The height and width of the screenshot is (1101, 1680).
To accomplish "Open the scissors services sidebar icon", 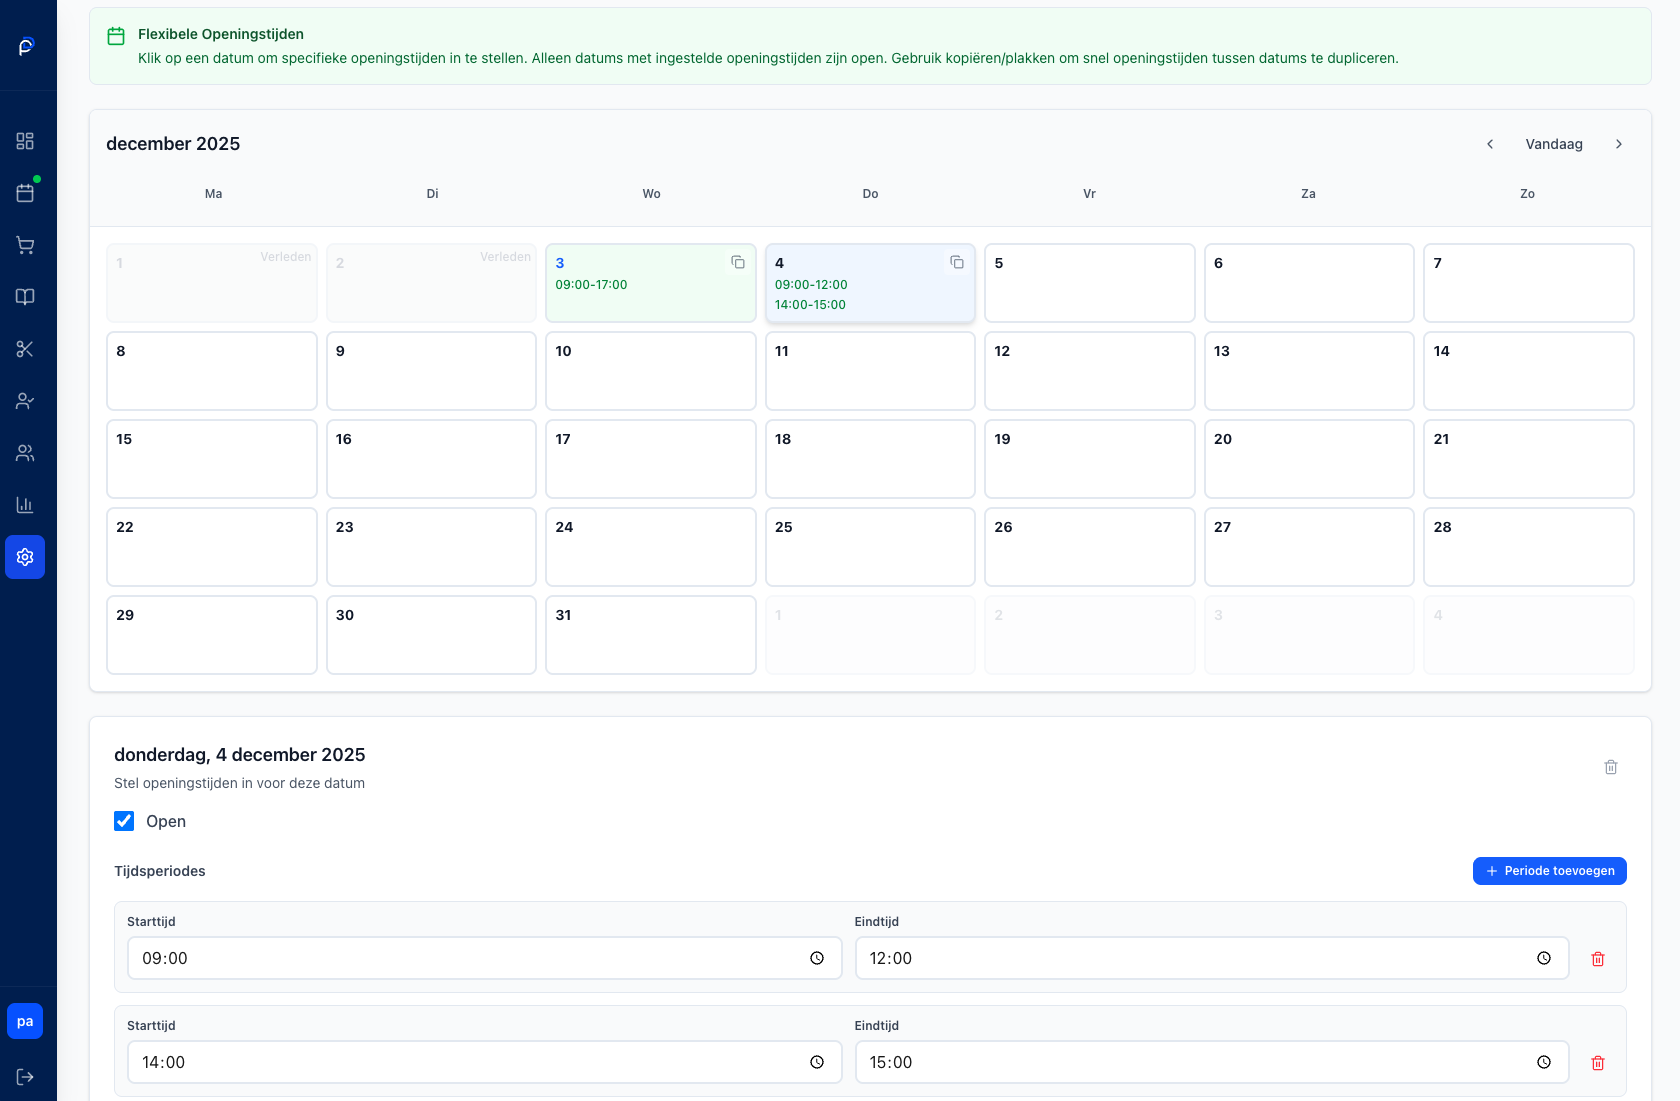I will tap(25, 349).
